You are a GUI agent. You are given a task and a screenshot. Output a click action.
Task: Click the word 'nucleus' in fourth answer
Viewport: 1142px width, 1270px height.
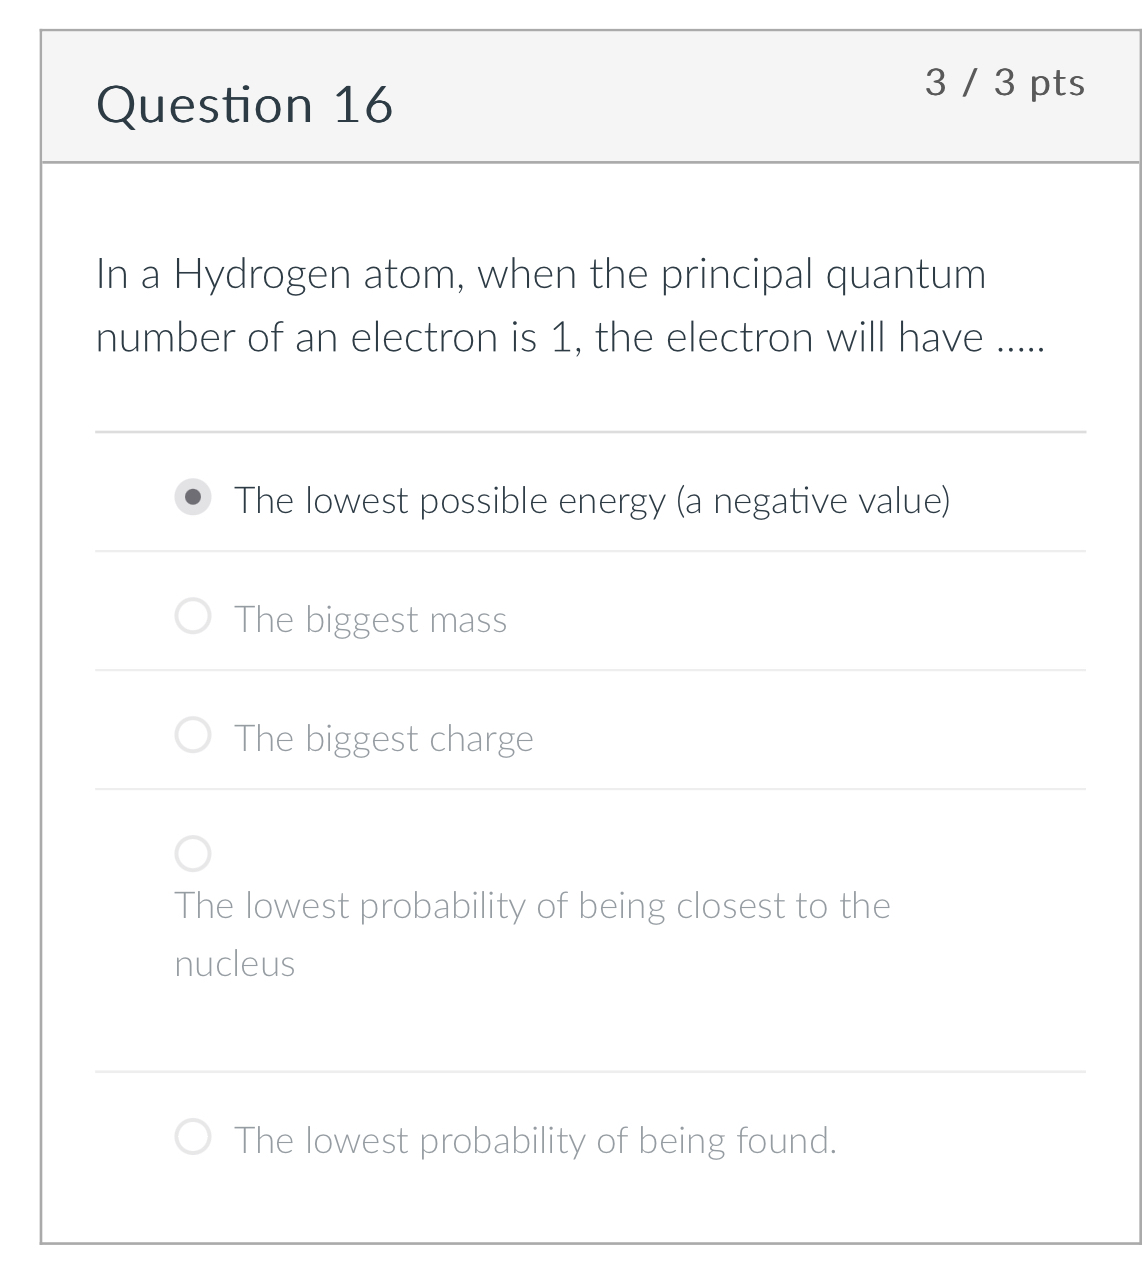pos(234,963)
